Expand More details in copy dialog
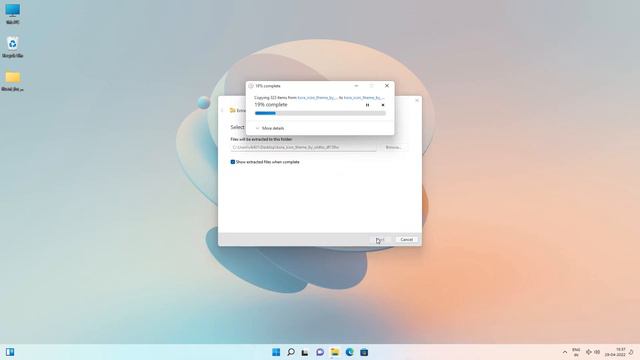The image size is (640, 360). pyautogui.click(x=270, y=128)
